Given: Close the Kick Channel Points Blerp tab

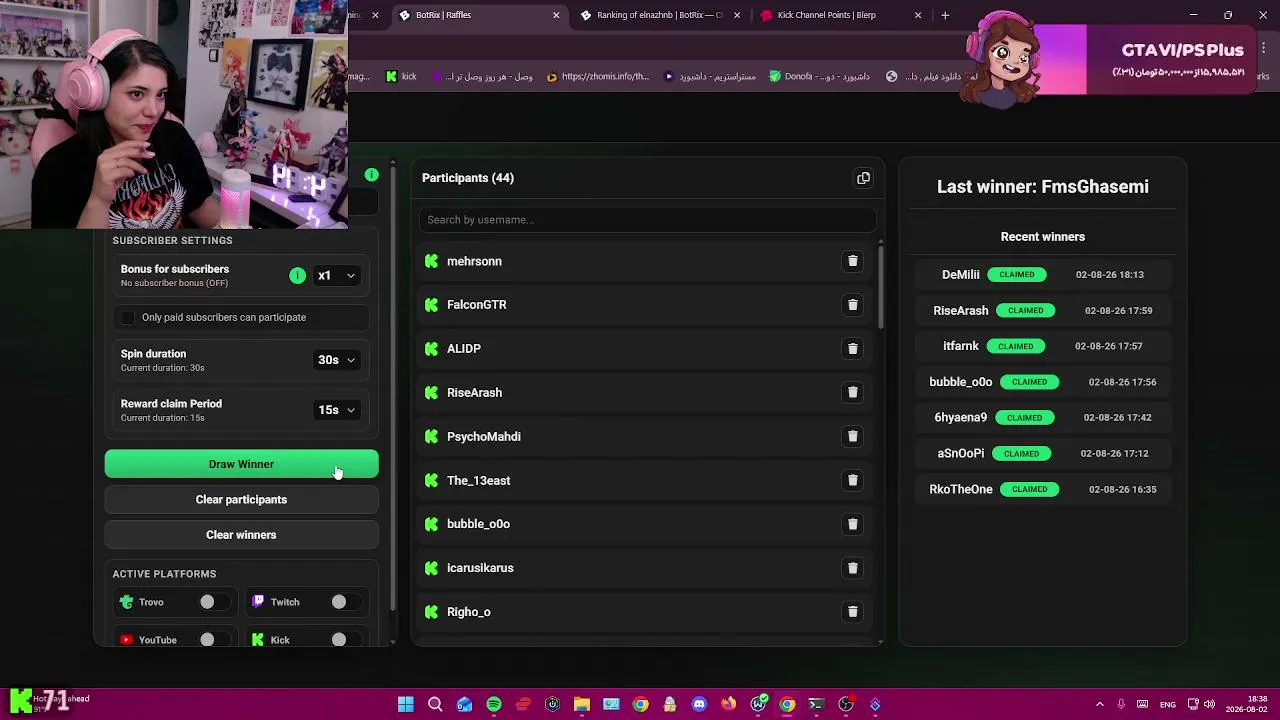Looking at the screenshot, I should pos(918,15).
